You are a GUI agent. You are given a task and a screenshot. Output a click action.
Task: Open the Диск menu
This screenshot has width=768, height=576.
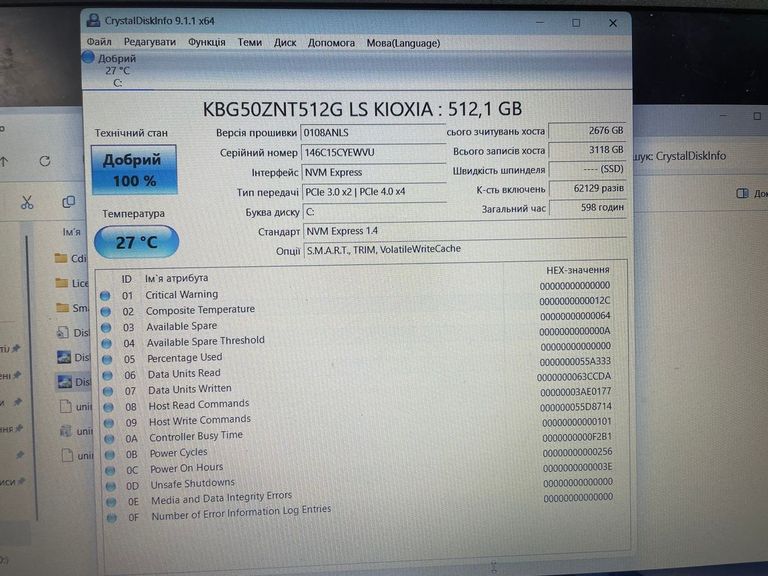pyautogui.click(x=285, y=43)
